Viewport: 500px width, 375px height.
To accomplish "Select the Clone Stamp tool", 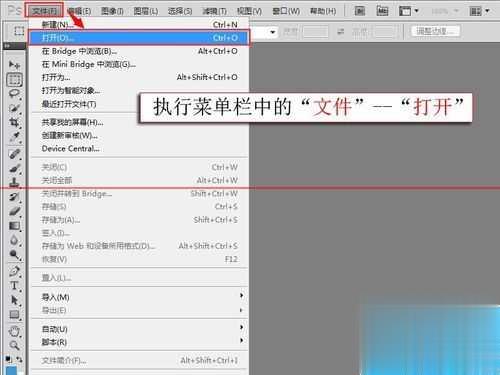I will click(x=14, y=182).
